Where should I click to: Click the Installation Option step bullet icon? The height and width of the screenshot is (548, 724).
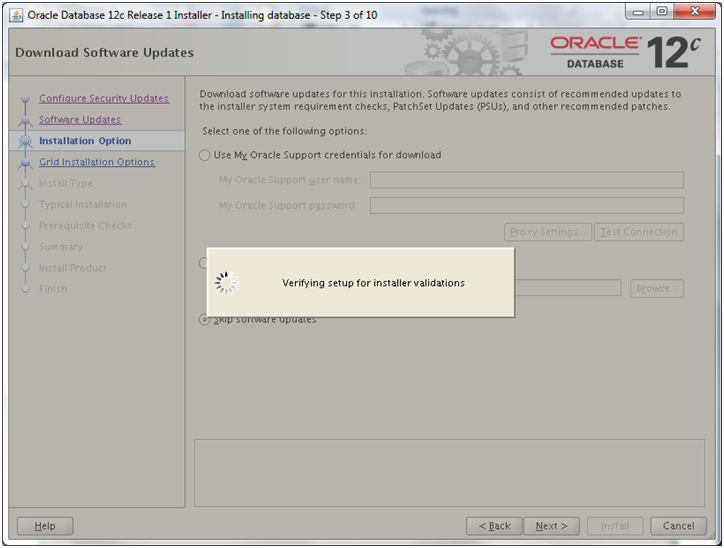point(25,141)
